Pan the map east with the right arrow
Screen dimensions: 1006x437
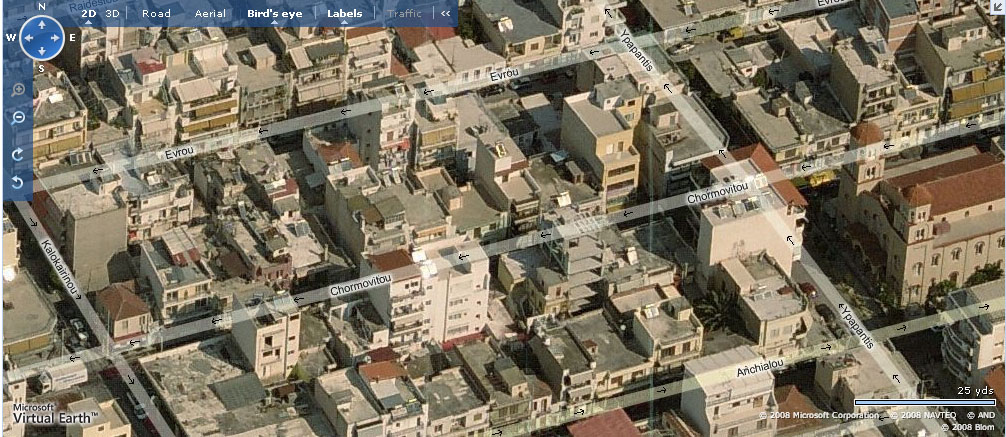(x=57, y=39)
